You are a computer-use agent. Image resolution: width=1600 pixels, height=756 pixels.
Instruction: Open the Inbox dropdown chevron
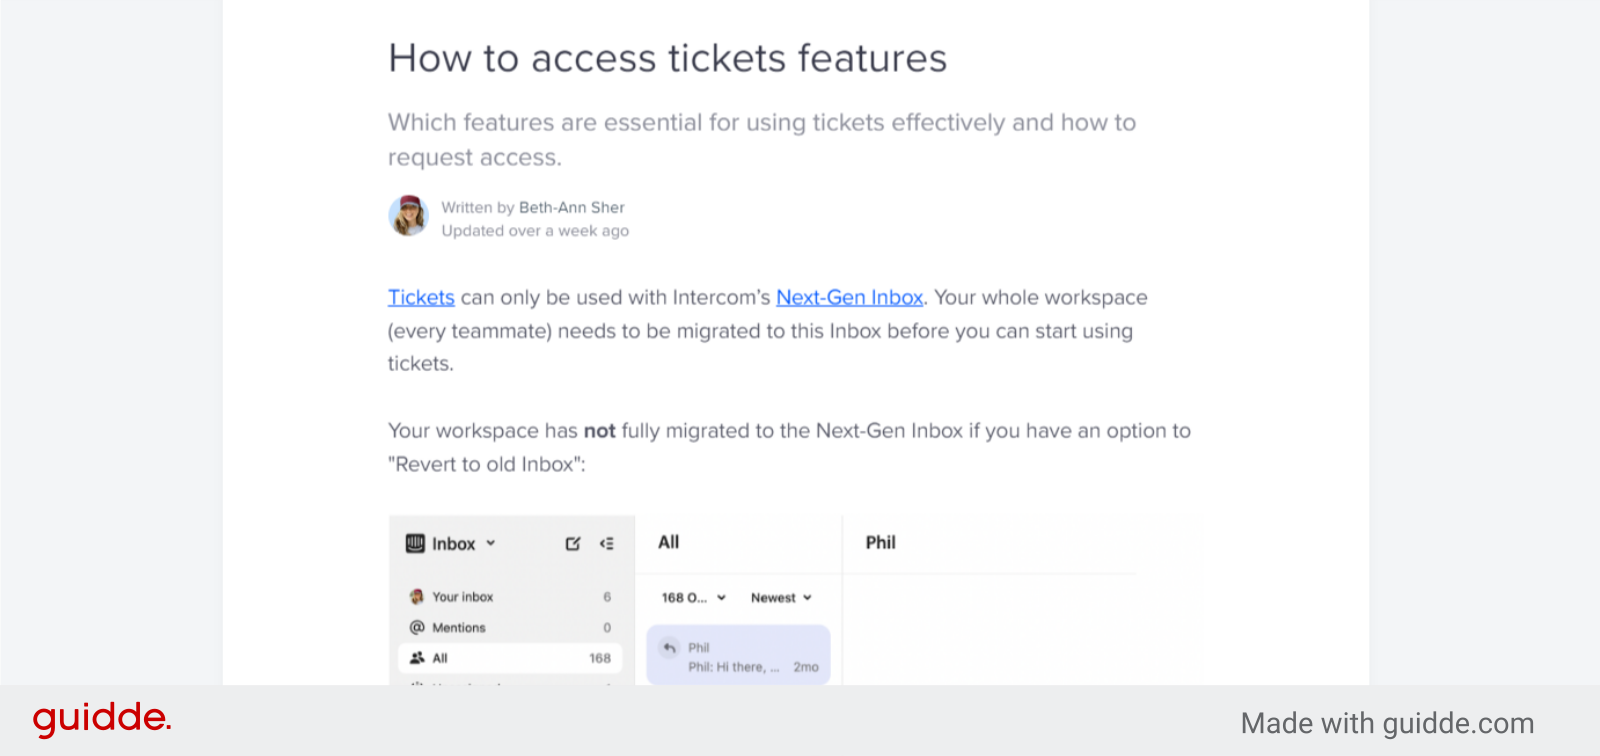491,543
